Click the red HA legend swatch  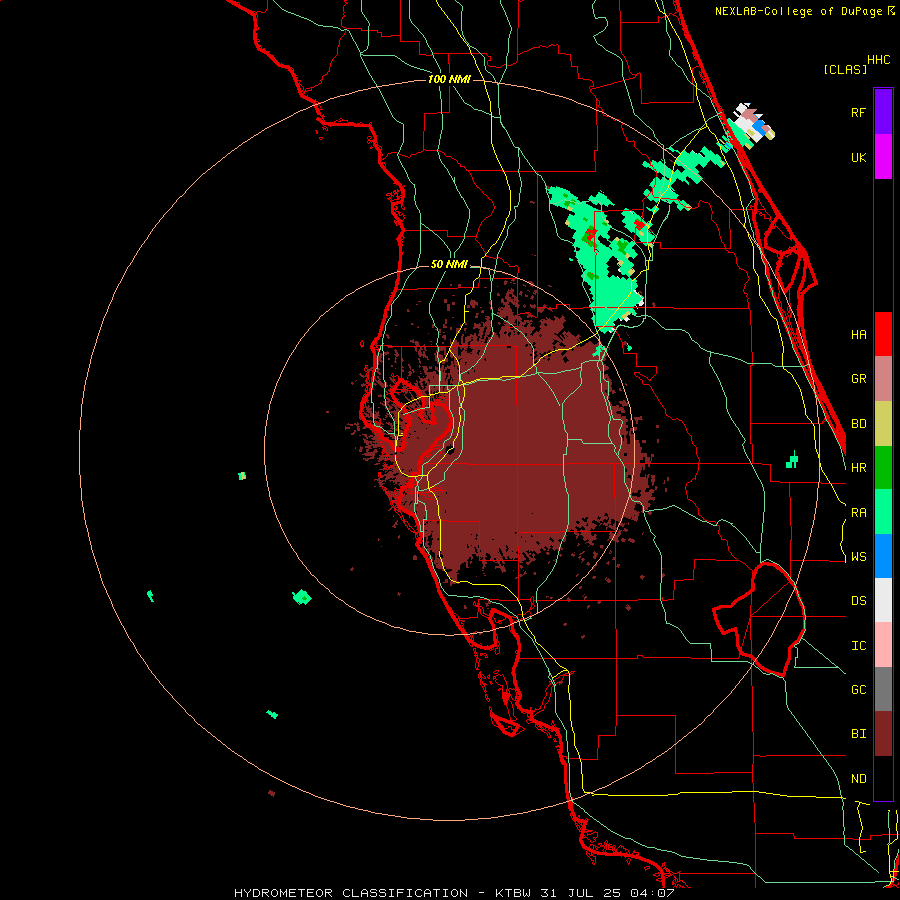click(883, 334)
